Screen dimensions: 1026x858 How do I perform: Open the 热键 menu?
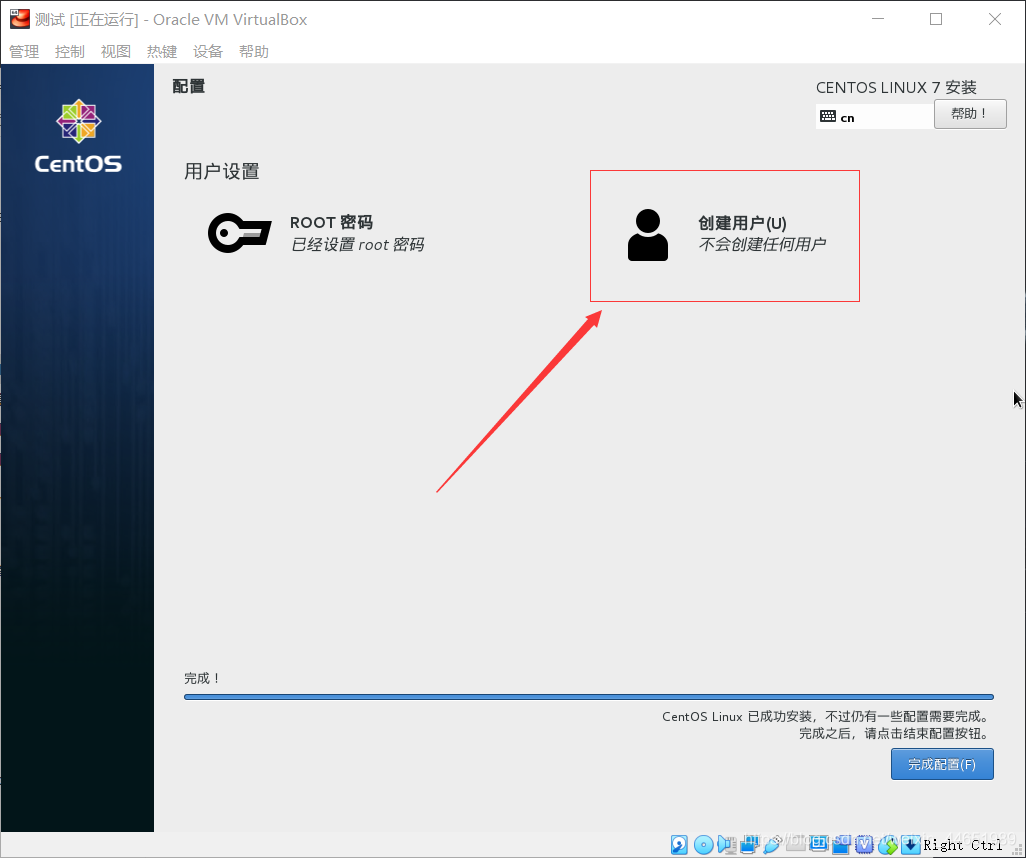point(162,52)
